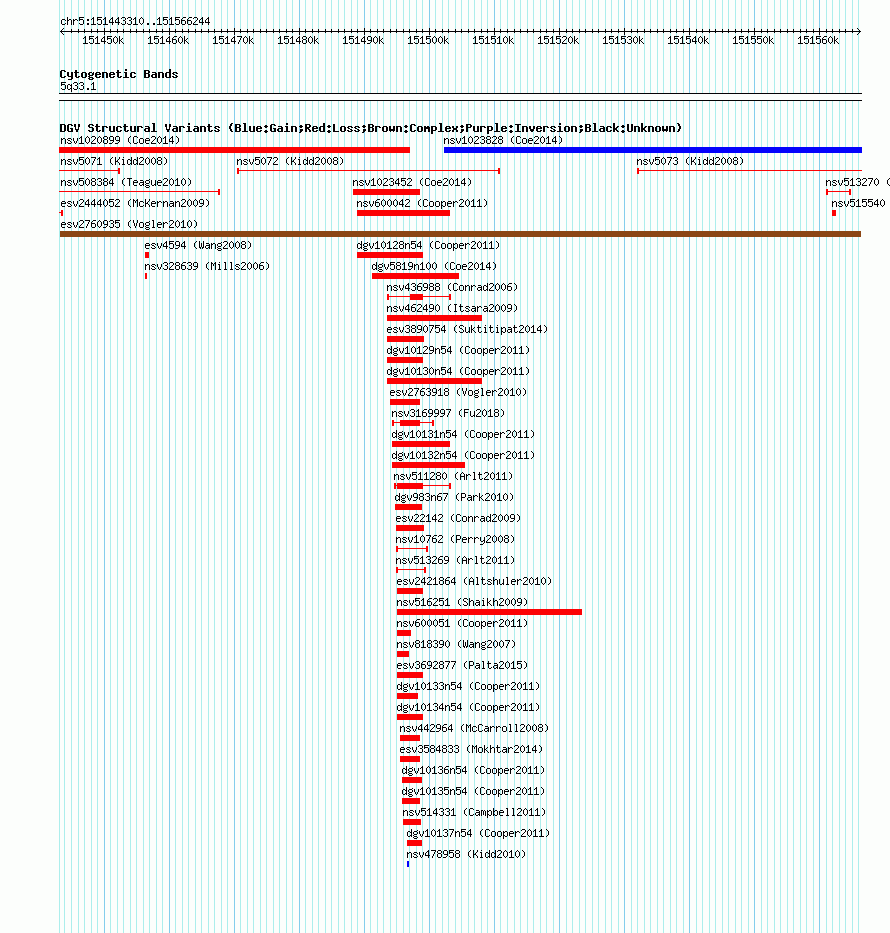Select esv2421864 (Altshuler2010) label
This screenshot has height=933, width=890.
[x=474, y=581]
